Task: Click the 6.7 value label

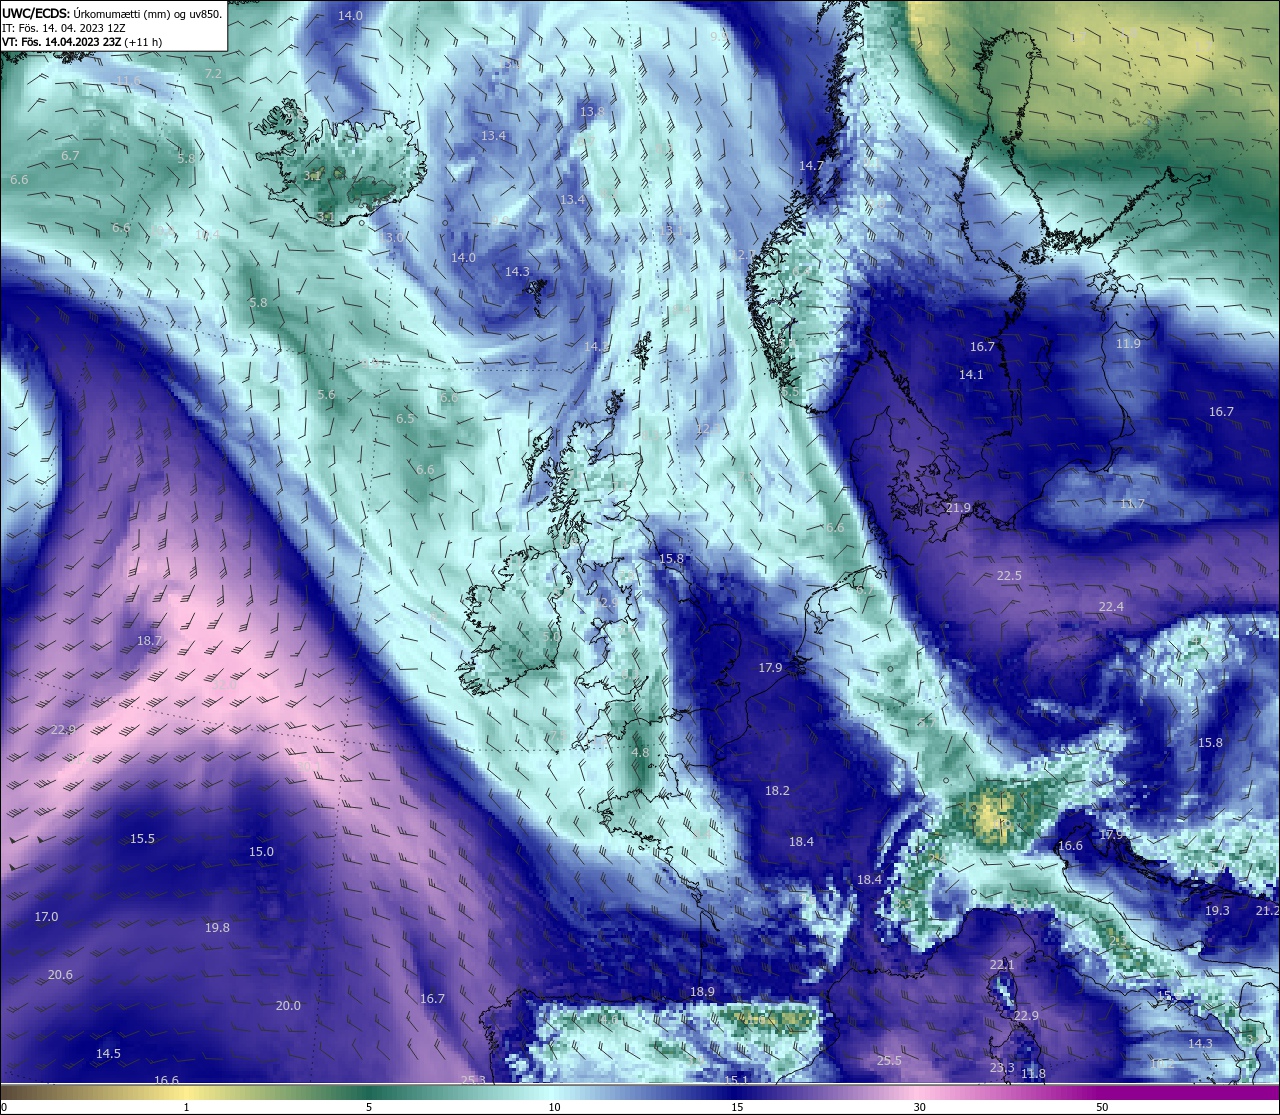Action: tap(70, 156)
